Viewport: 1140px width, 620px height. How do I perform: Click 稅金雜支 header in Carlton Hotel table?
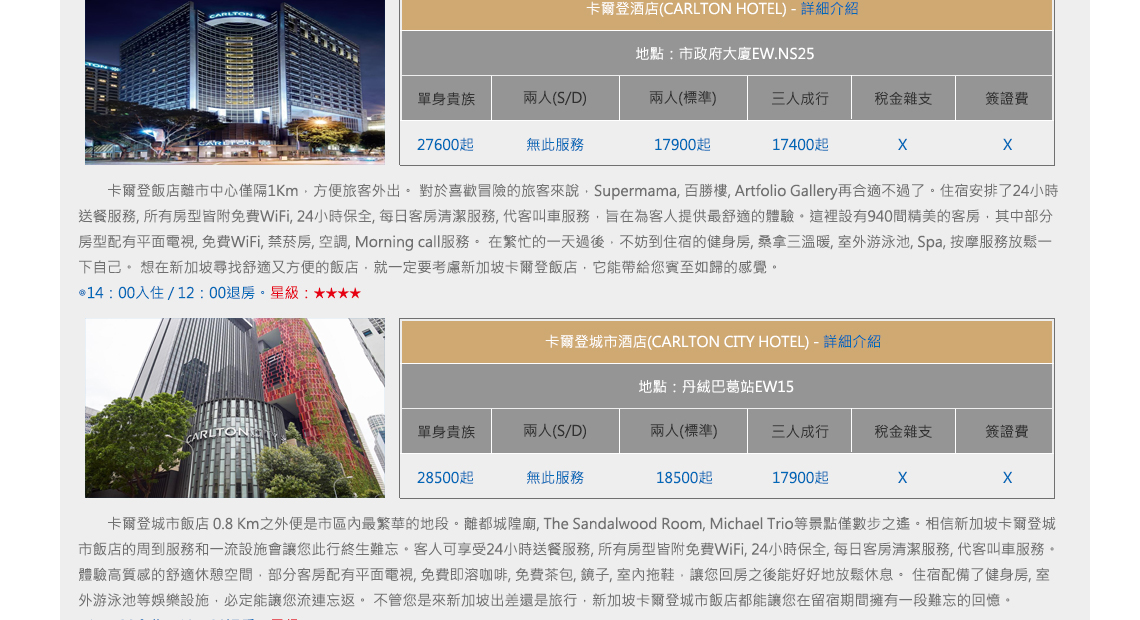(903, 98)
